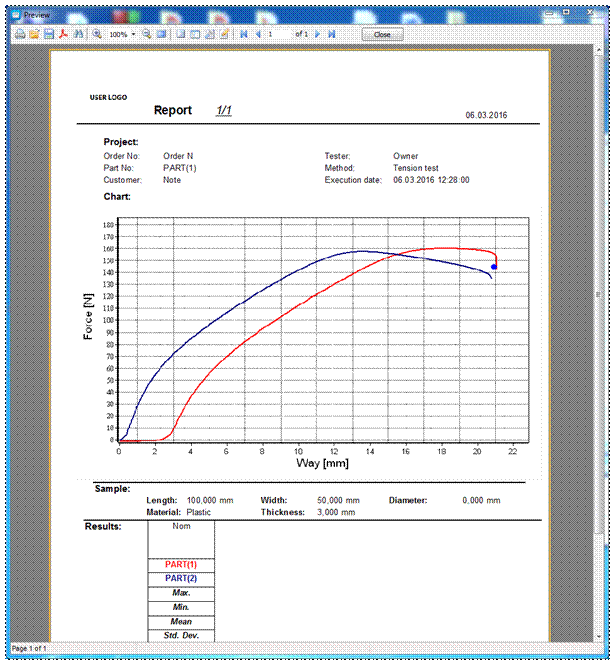Click the Nom header cell in results
Image resolution: width=614 pixels, height=664 pixels.
[x=181, y=539]
